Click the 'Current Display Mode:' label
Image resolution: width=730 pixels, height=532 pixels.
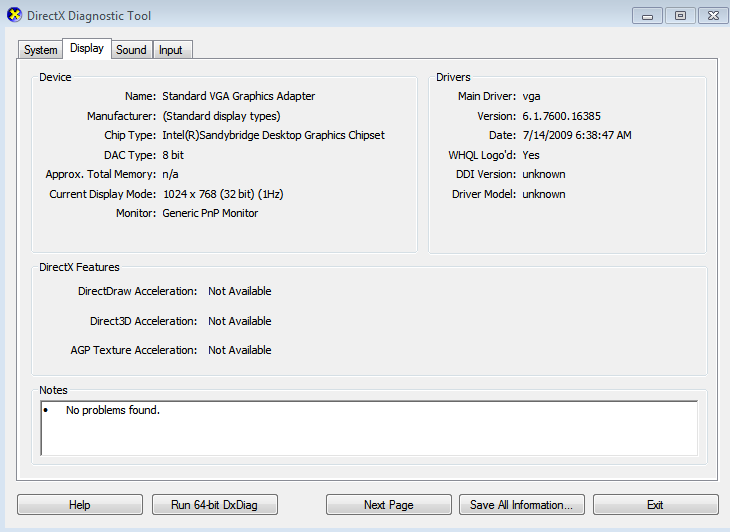point(103,194)
